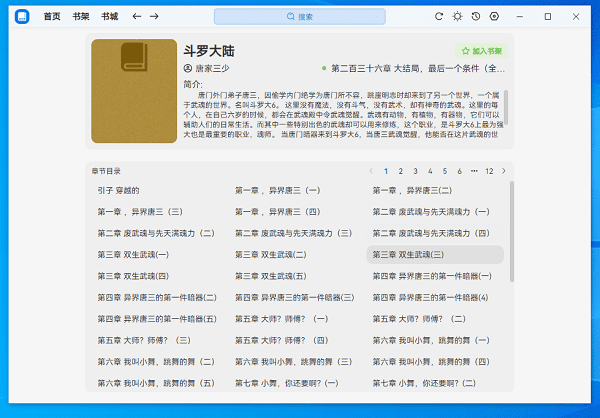Open highlighted 第三章 双生武魂(三)
Viewport: 600px width, 418px height.
pos(435,255)
